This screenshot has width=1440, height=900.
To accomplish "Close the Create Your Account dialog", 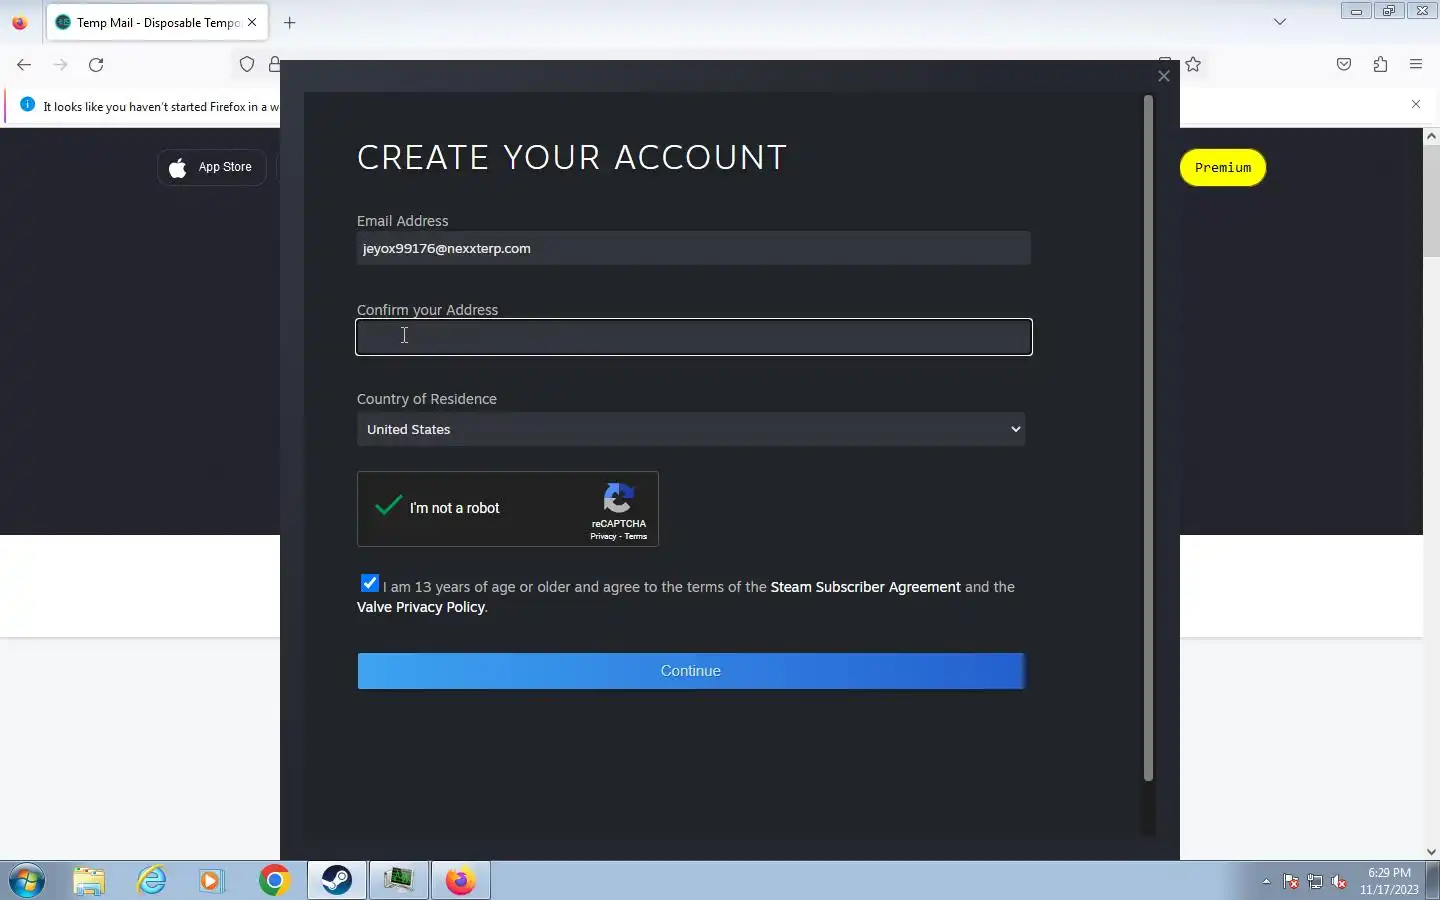I will click(x=1164, y=76).
